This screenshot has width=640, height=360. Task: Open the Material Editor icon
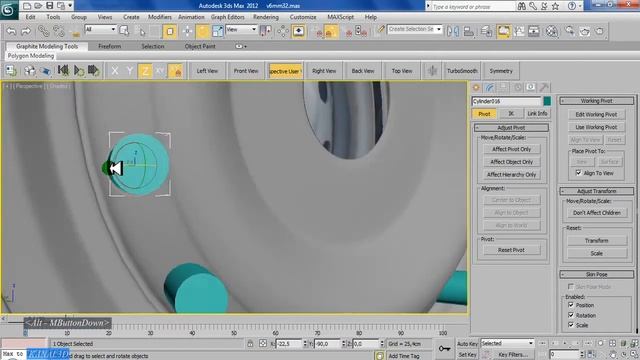coord(551,31)
